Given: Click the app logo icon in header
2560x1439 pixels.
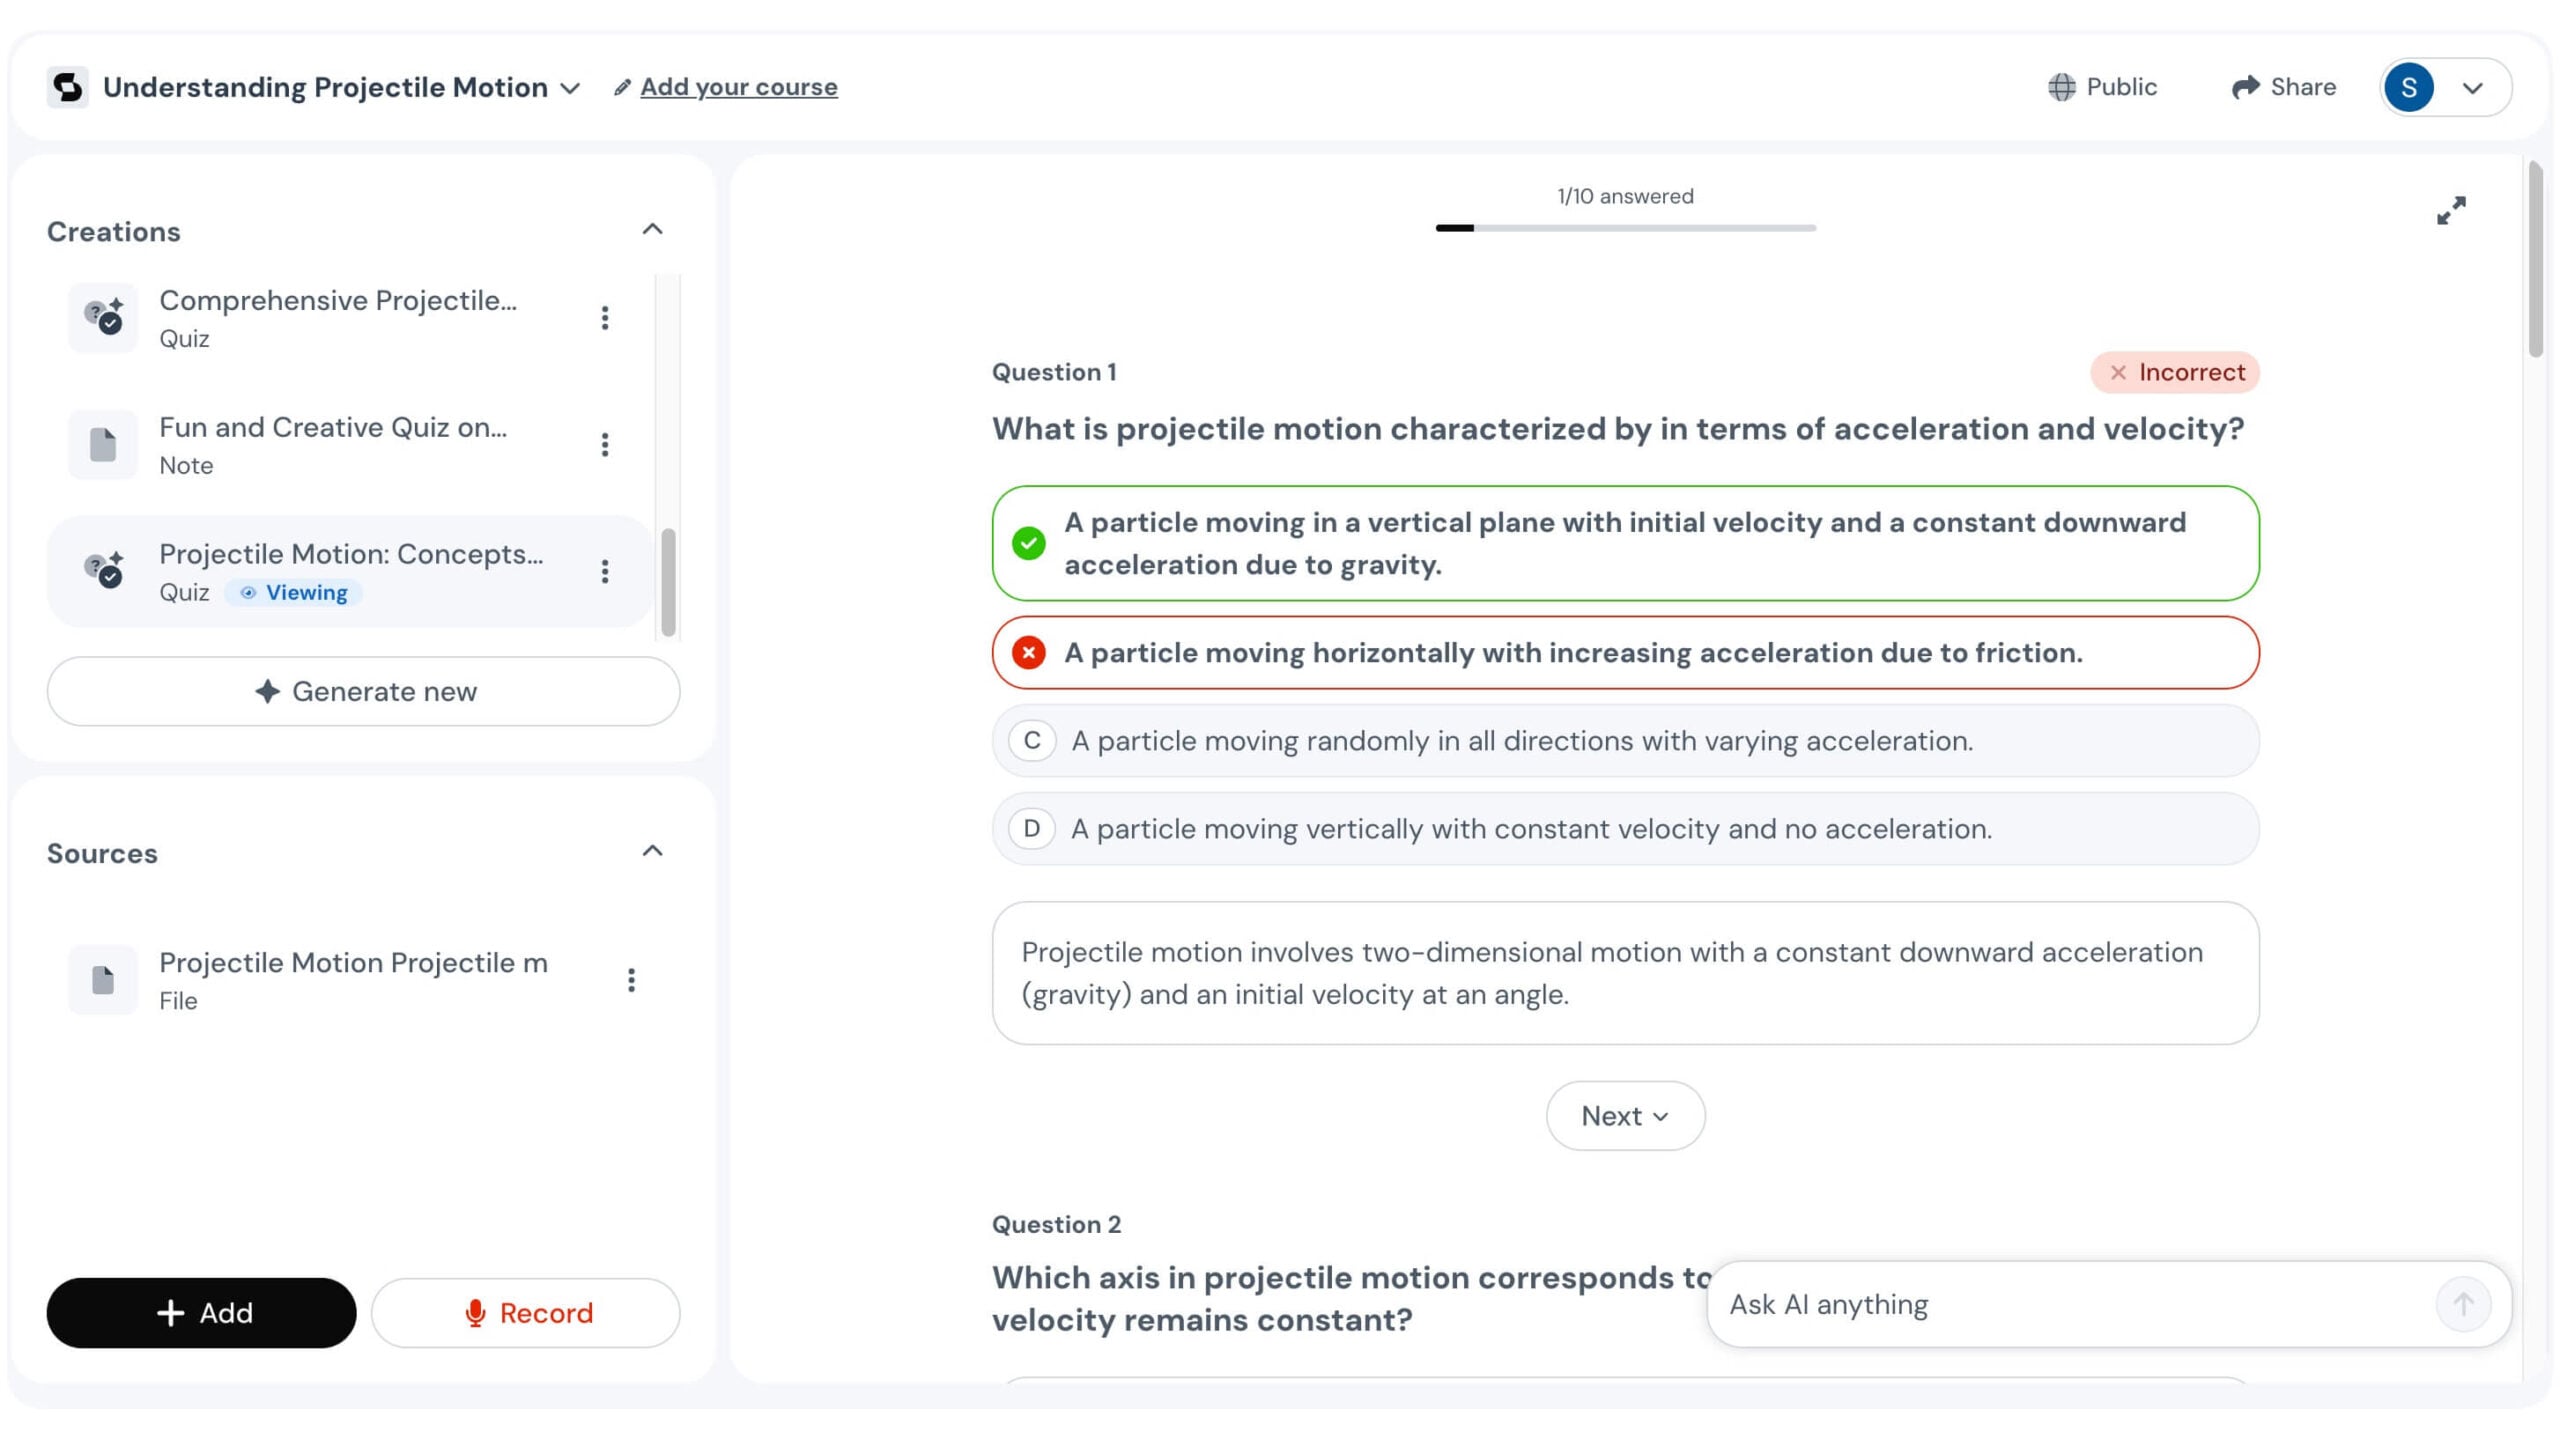Looking at the screenshot, I should point(67,87).
